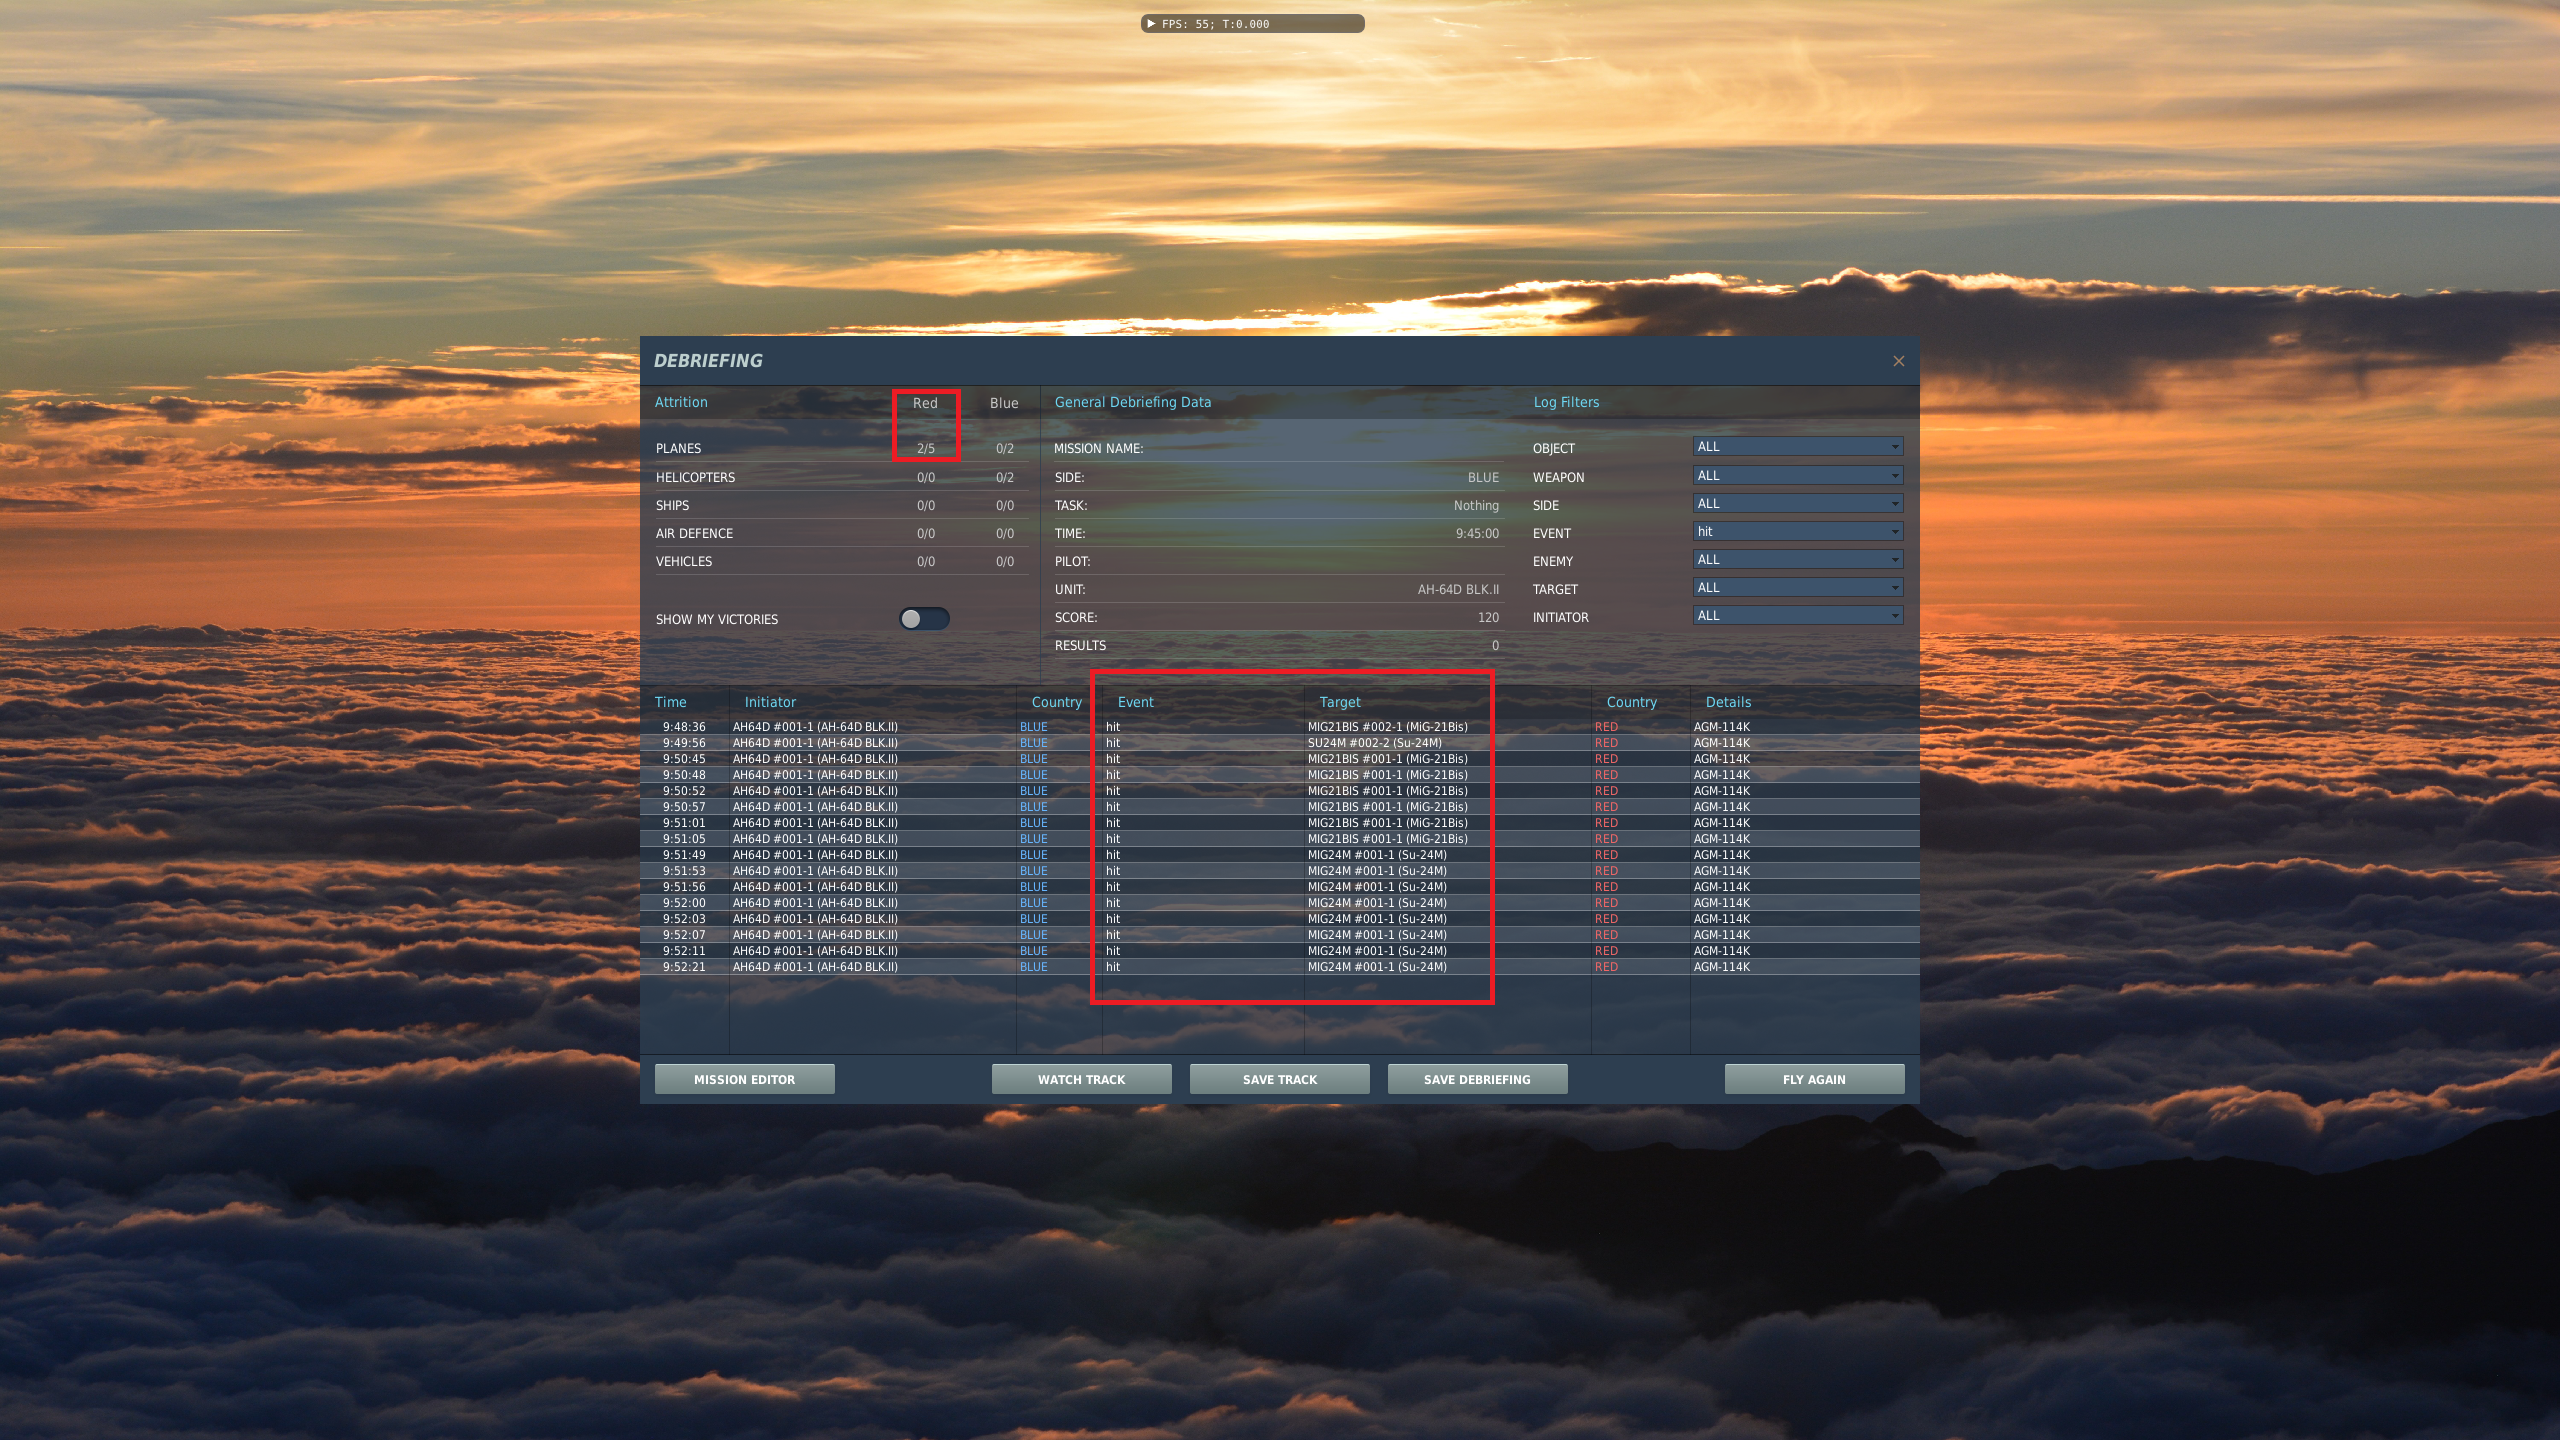Image resolution: width=2560 pixels, height=1440 pixels.
Task: Open the EVENT filter dropdown set to hit
Action: 1798,532
